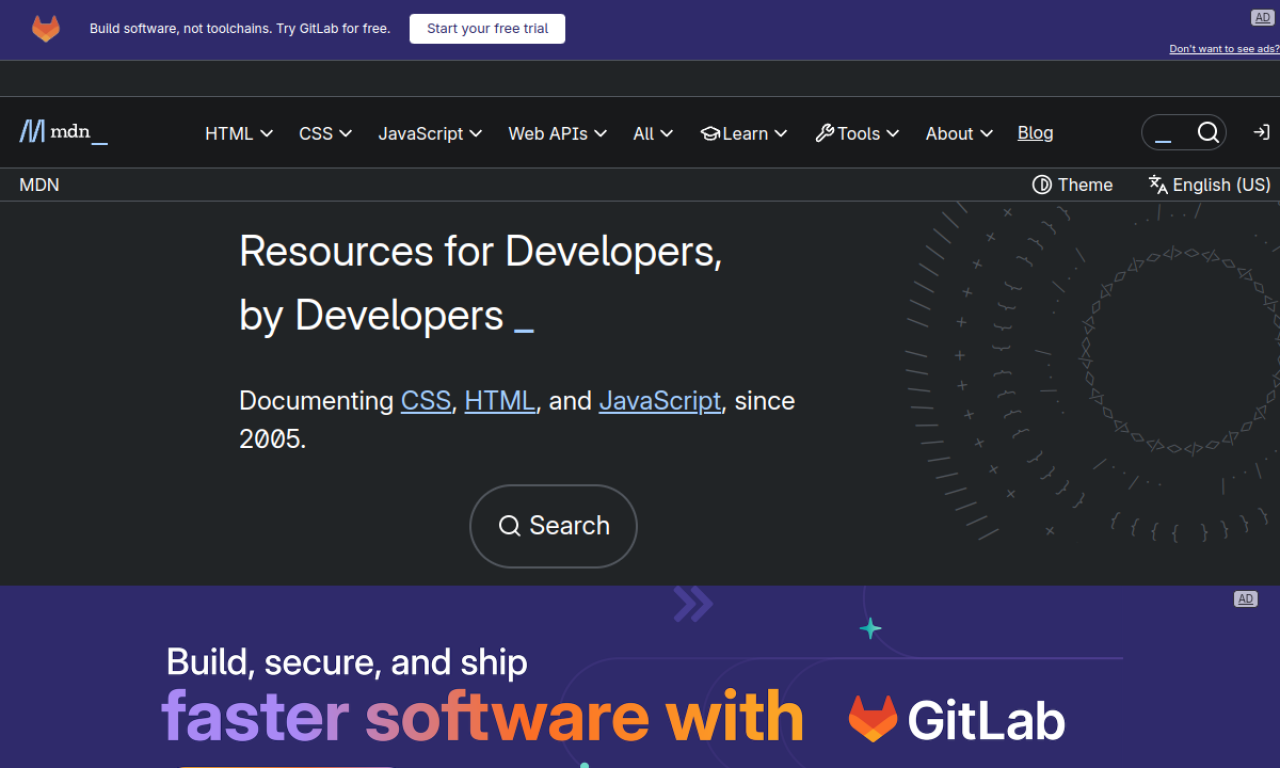1280x768 pixels.
Task: Open the Tools menu
Action: (857, 133)
